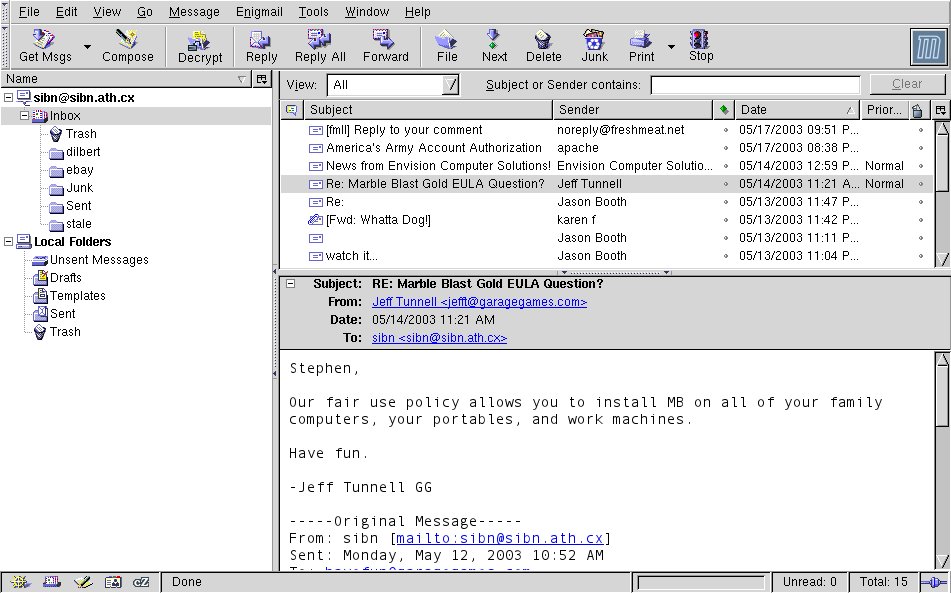Click the From link Jeff Tunnell address
The width and height of the screenshot is (951, 593).
pyautogui.click(x=479, y=302)
